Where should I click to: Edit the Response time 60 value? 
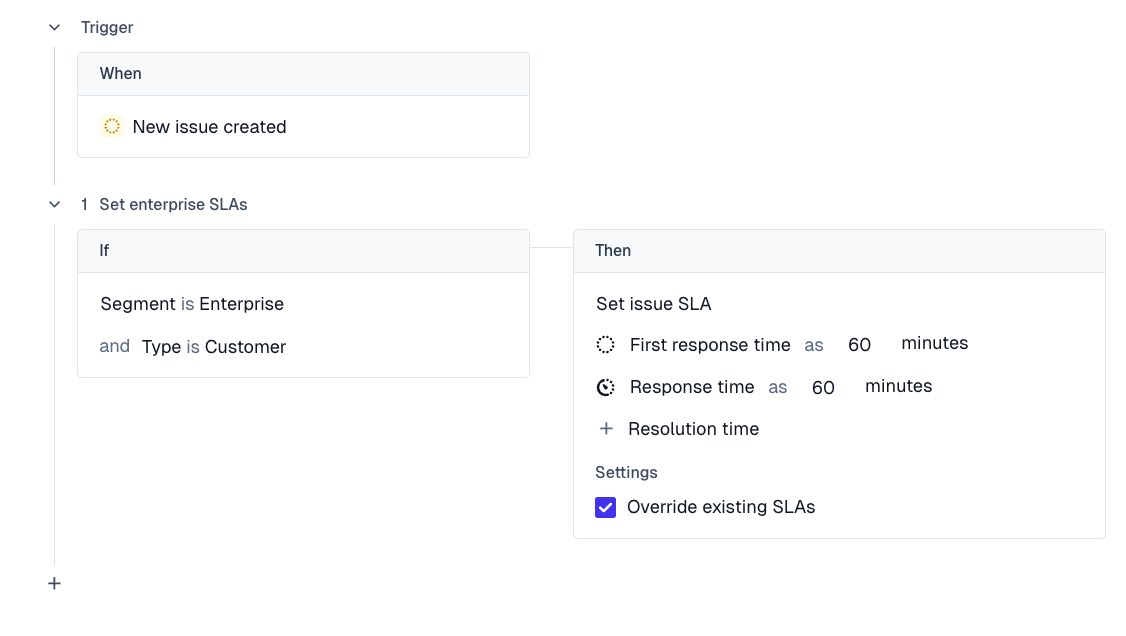tap(823, 388)
